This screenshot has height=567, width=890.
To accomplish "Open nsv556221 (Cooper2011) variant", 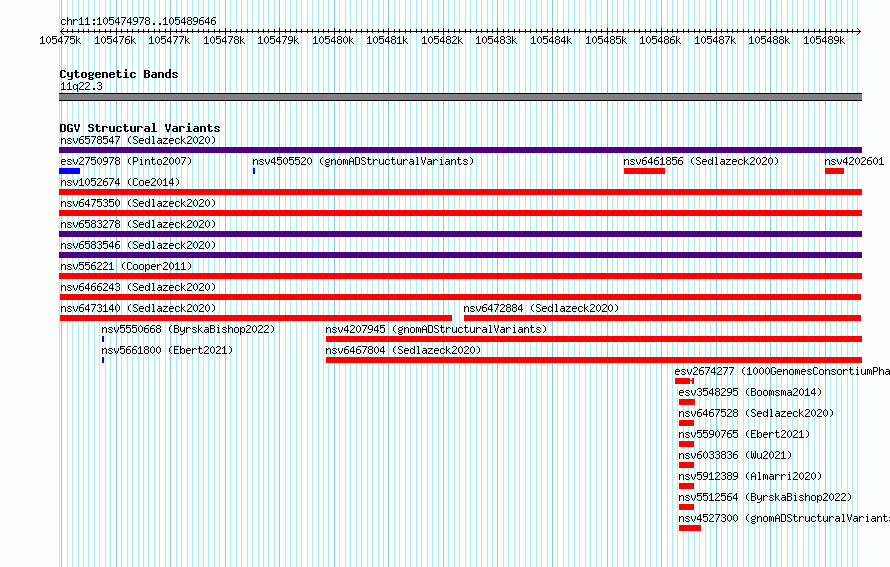I will click(x=126, y=266).
